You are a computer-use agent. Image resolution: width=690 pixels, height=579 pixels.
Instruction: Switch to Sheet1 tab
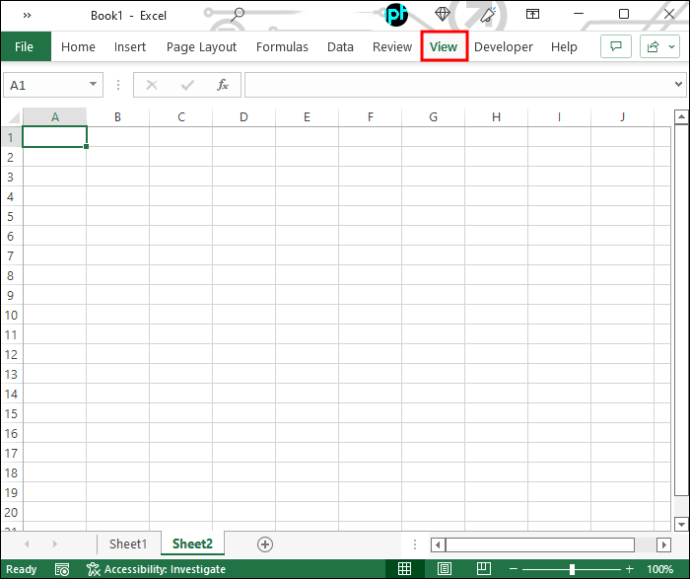tap(128, 544)
